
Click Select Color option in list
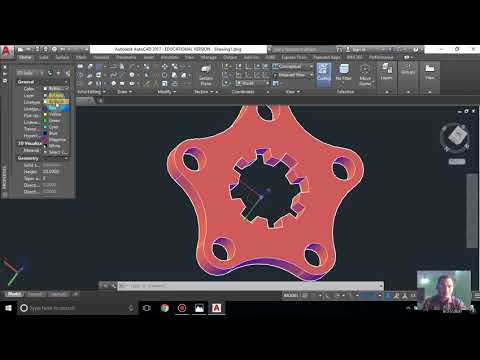(x=56, y=152)
